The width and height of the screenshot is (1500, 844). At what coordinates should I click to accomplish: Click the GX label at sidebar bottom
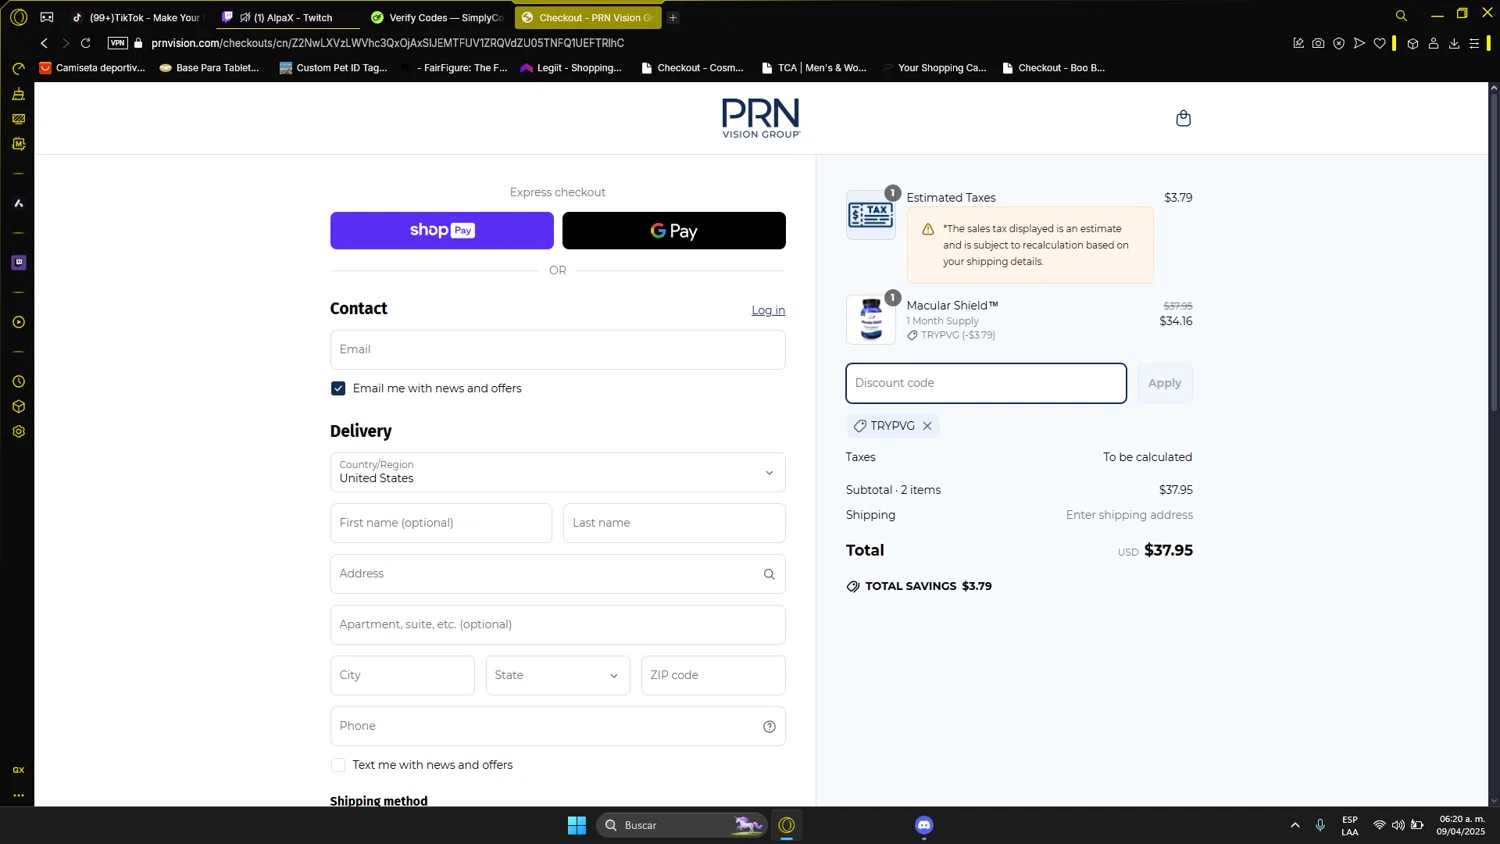(18, 770)
